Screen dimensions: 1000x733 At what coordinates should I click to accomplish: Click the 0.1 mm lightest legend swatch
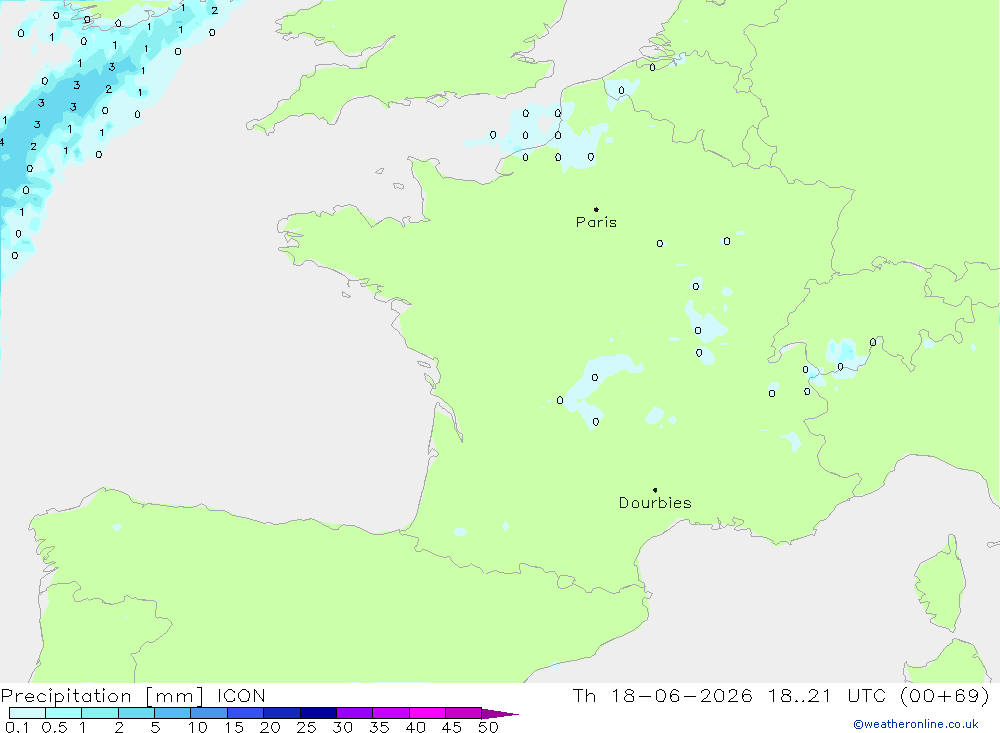tap(27, 713)
